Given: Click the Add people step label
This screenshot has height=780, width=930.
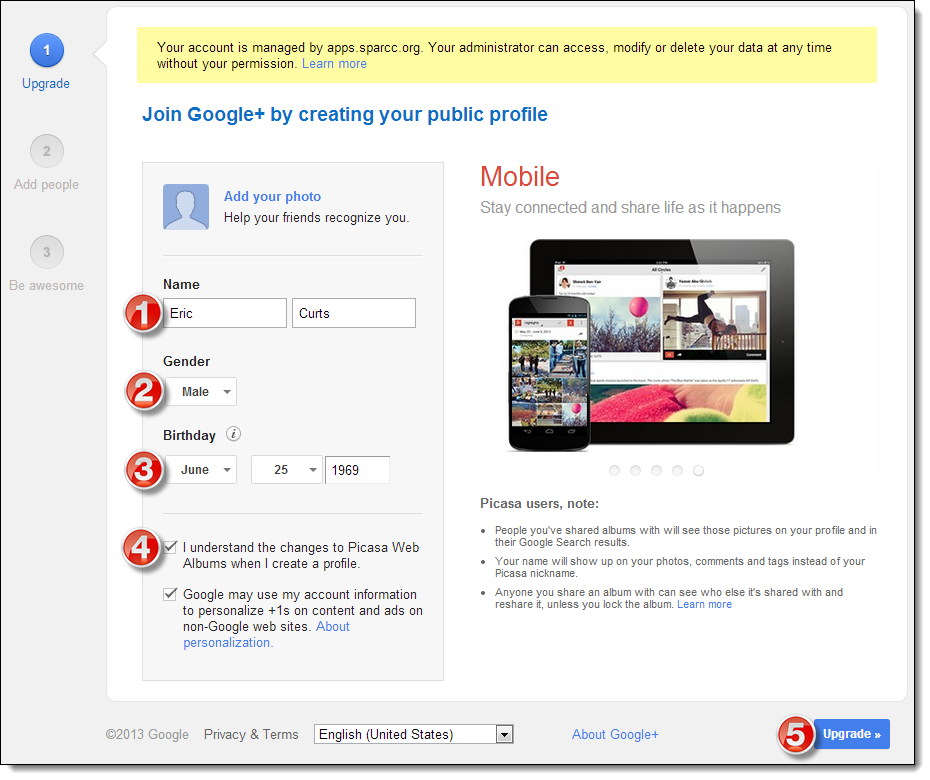Looking at the screenshot, I should pyautogui.click(x=46, y=184).
